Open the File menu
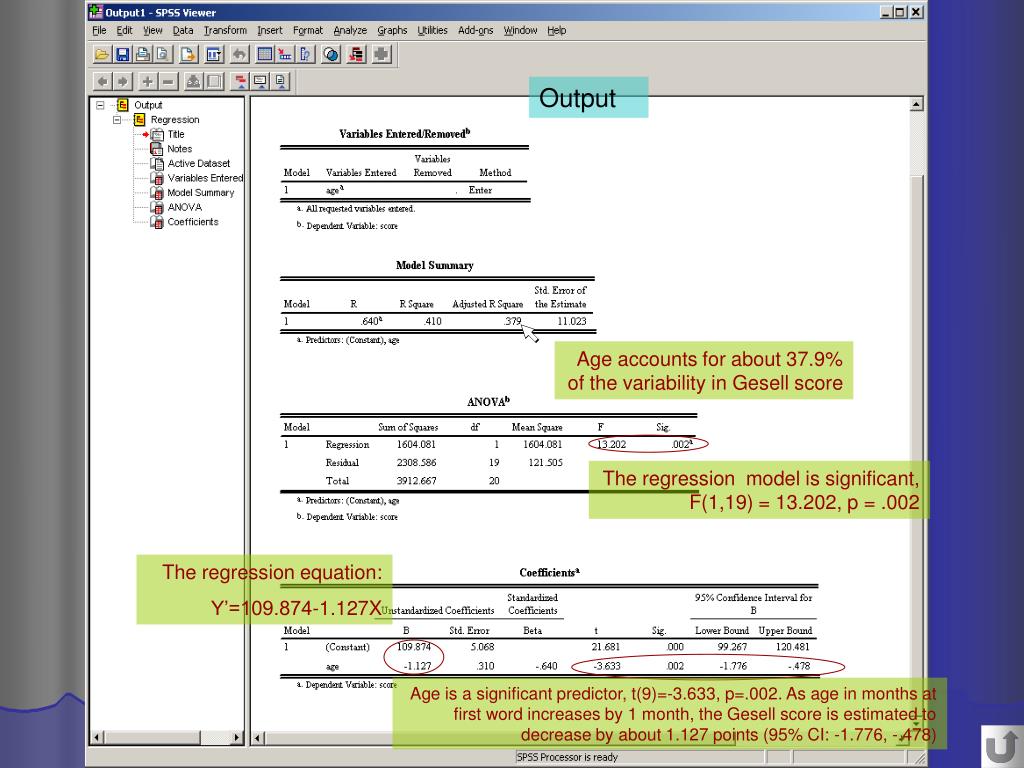Screen dimensions: 1024x768 [99, 30]
